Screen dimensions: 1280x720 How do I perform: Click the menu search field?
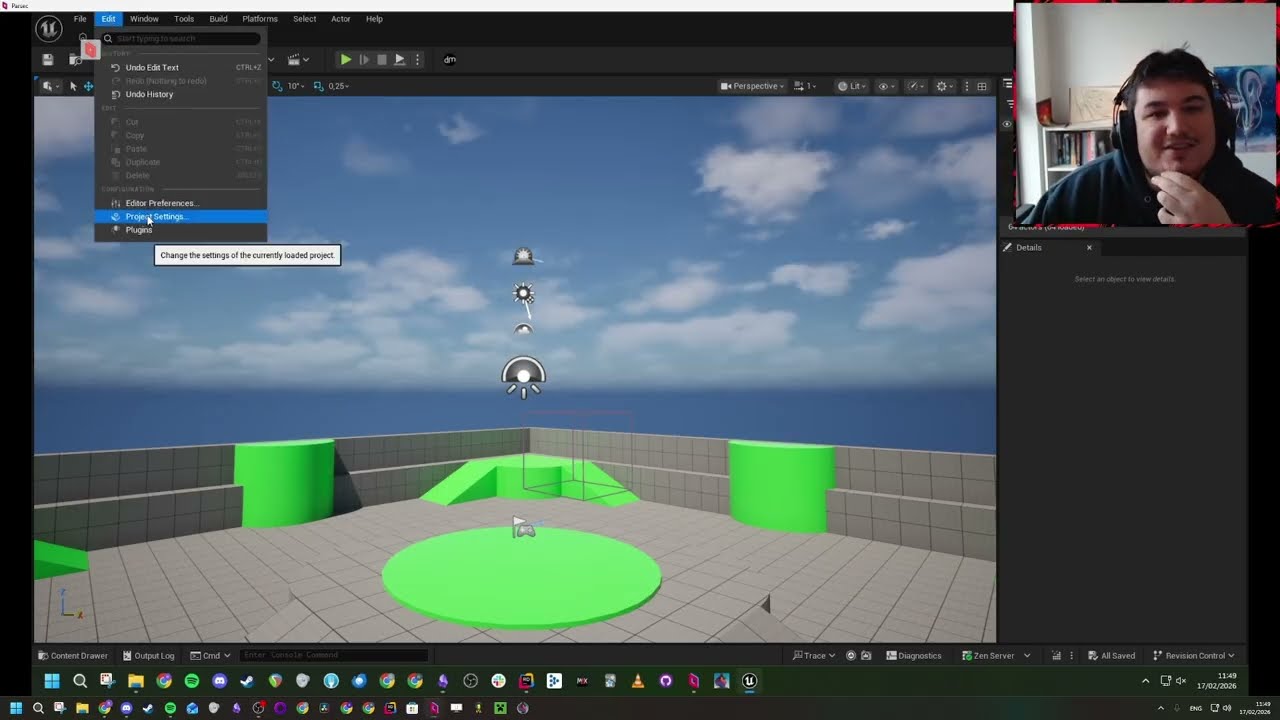[181, 39]
